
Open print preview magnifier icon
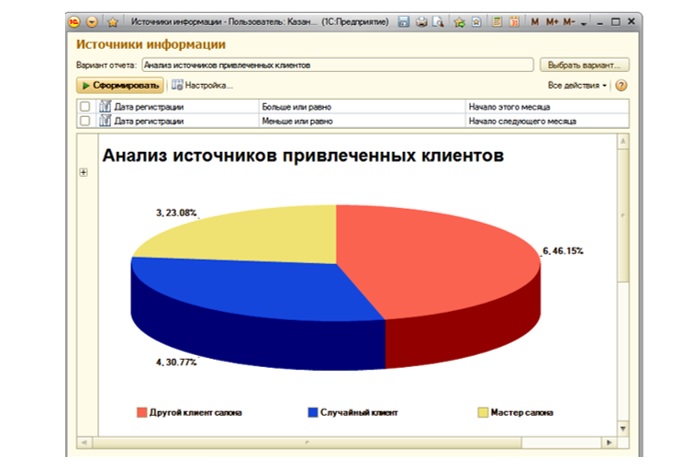click(x=438, y=22)
